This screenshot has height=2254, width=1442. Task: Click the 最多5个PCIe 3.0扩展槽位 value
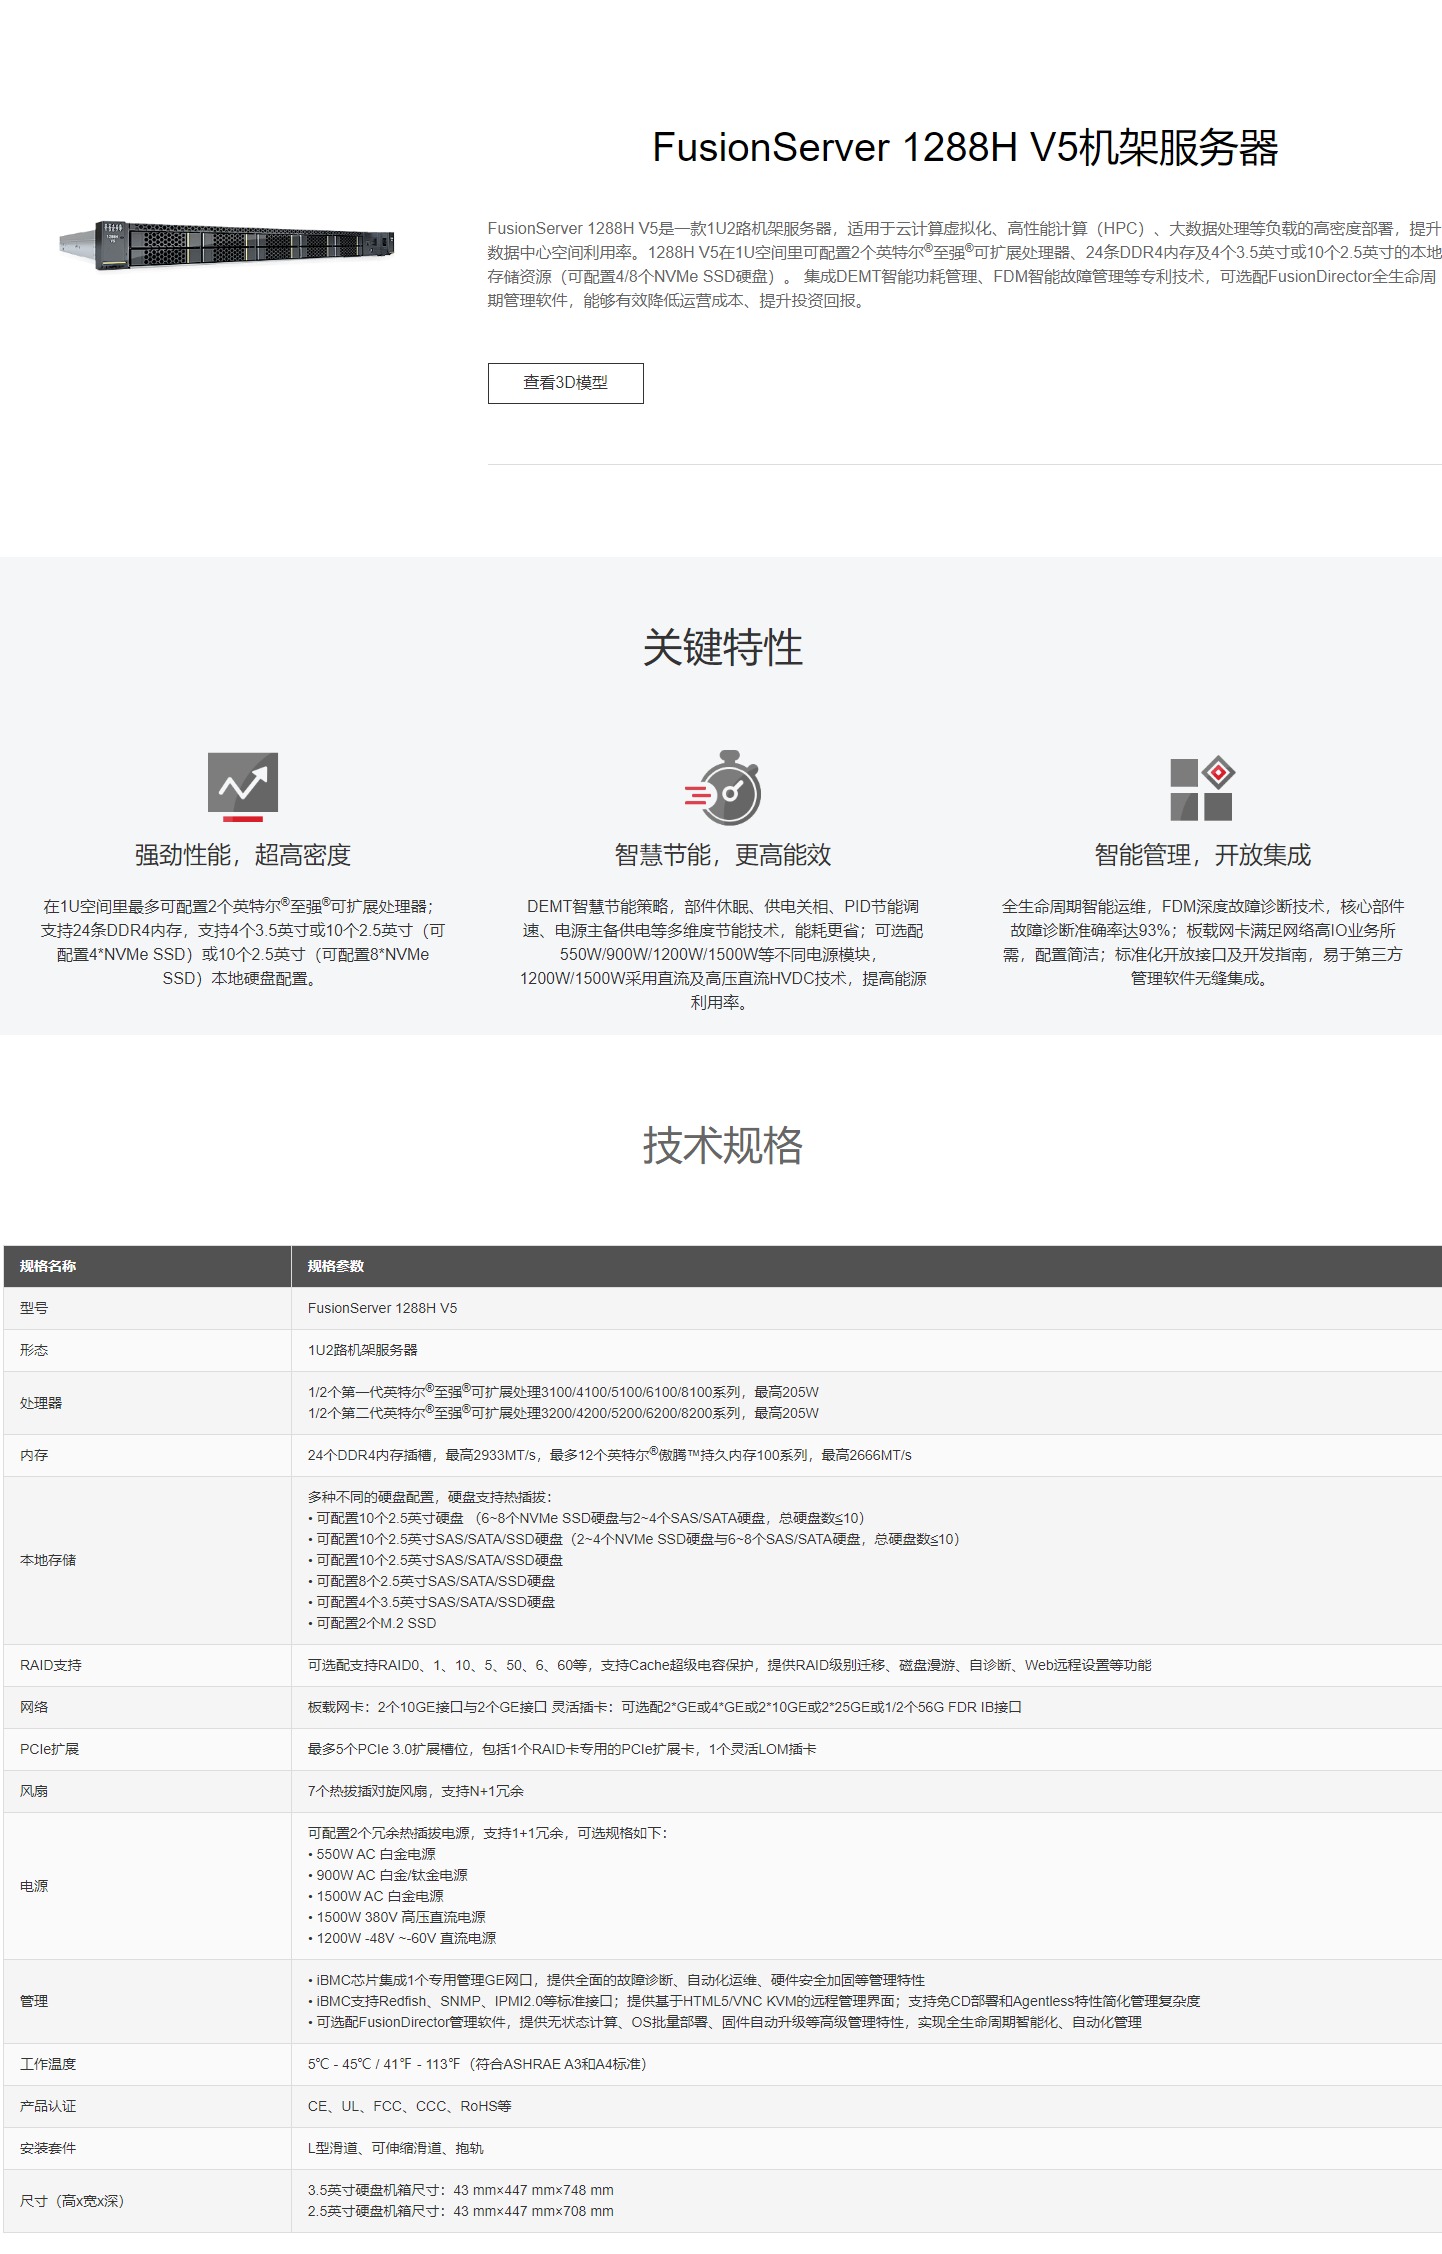(x=562, y=1749)
